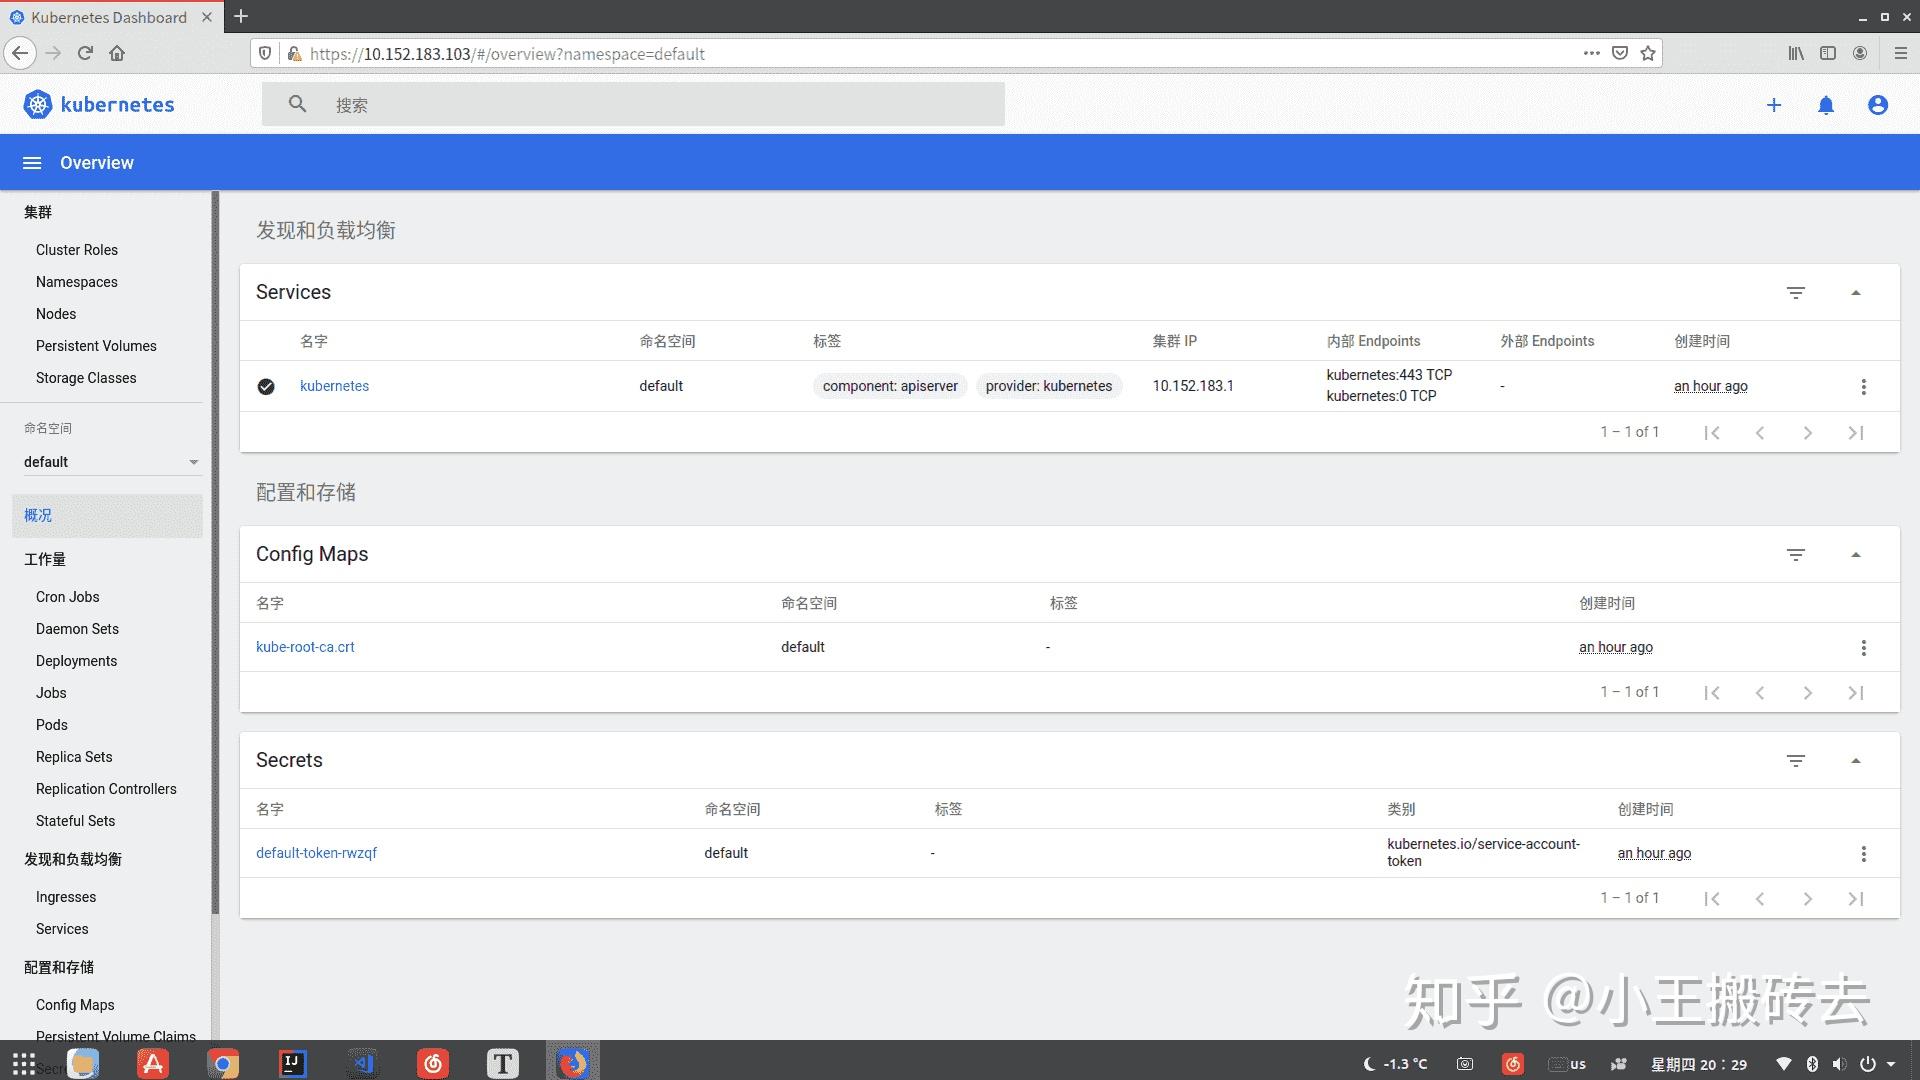This screenshot has height=1080, width=1920.
Task: Click the create new resource plus icon
Action: (x=1773, y=105)
